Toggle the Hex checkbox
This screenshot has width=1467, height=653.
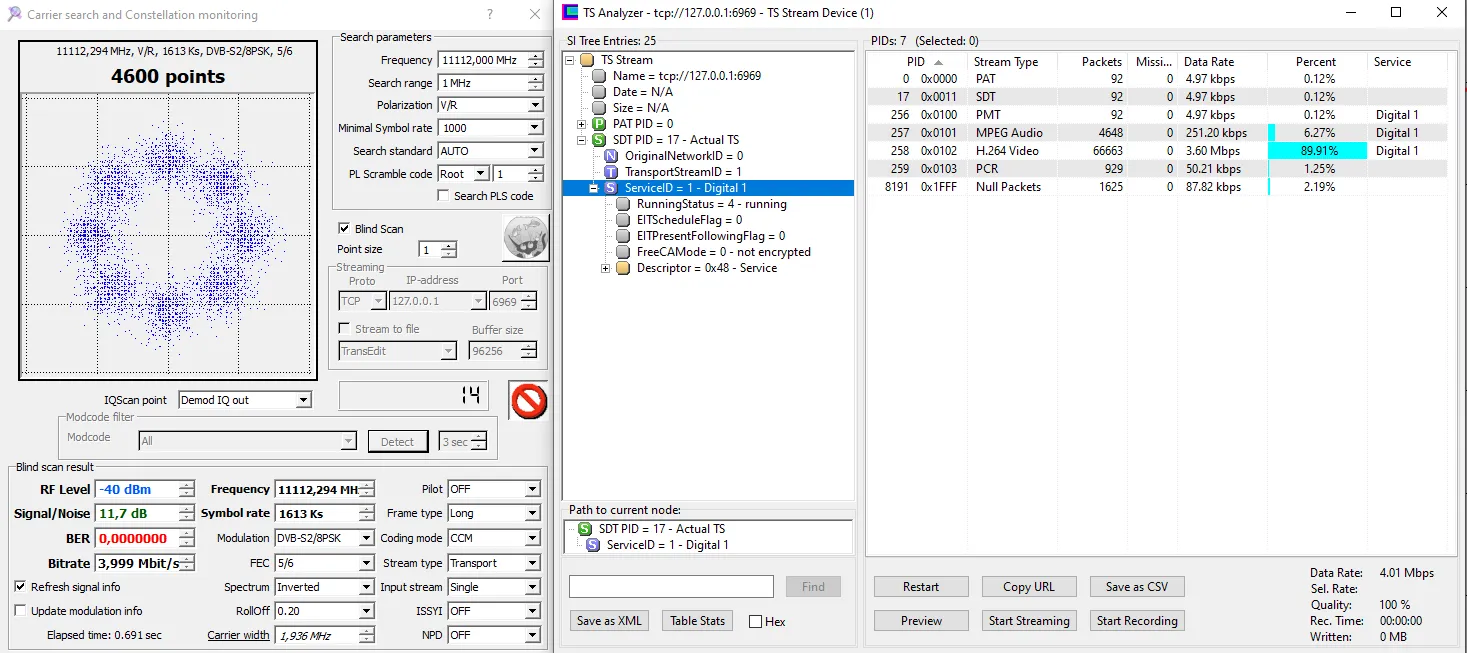[755, 622]
